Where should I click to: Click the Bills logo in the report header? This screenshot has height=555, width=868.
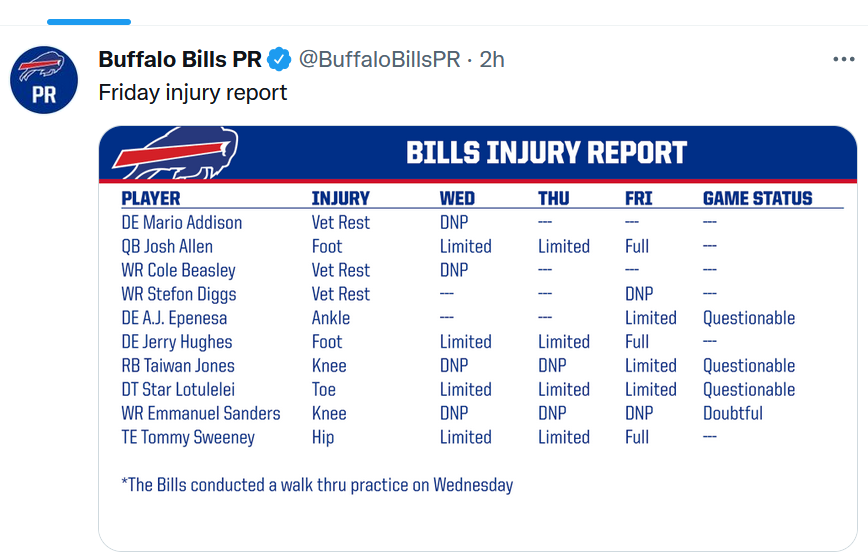[x=175, y=153]
